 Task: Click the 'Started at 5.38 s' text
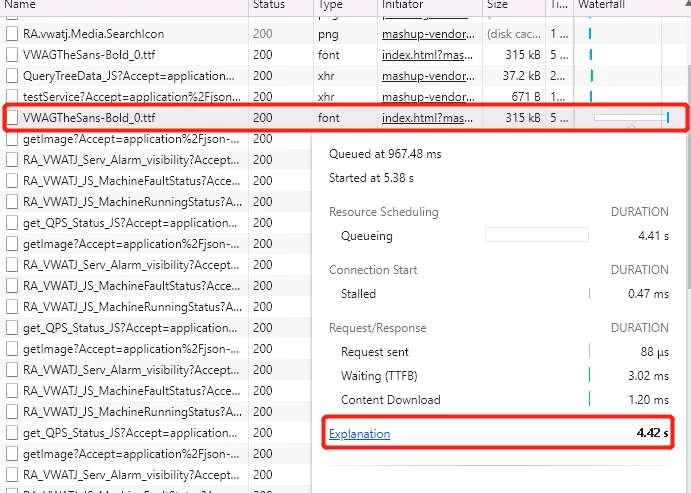click(x=371, y=178)
